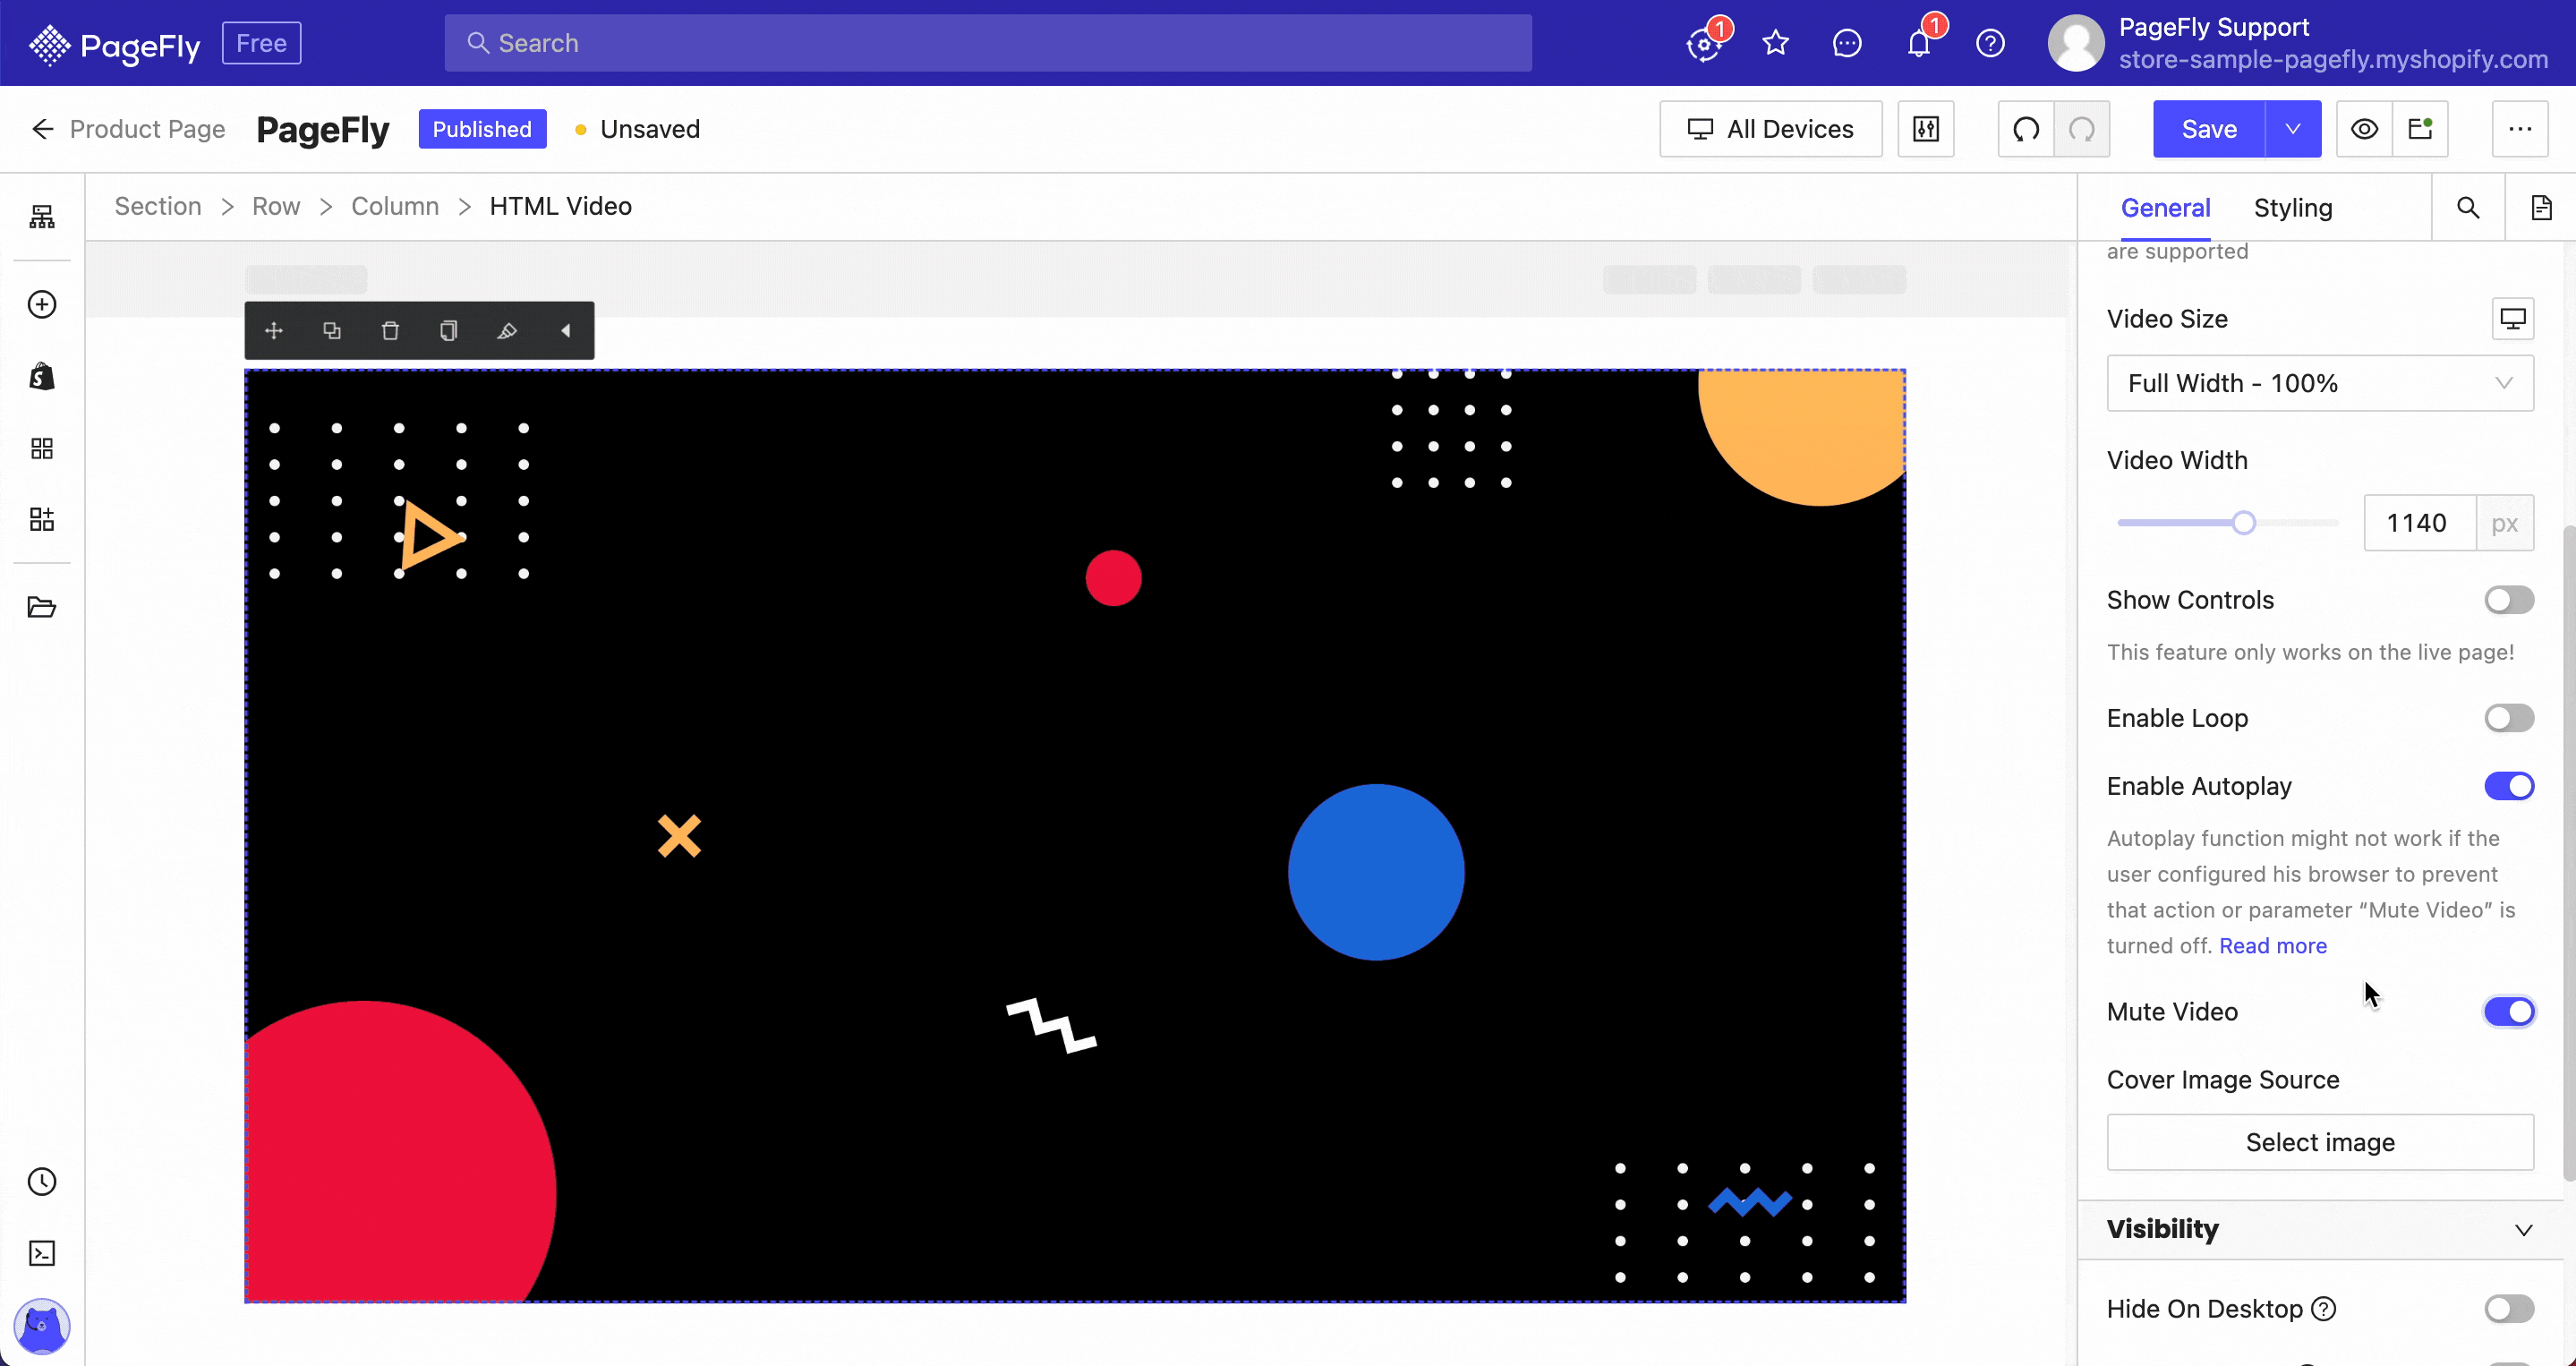This screenshot has width=2576, height=1366.
Task: Open the notifications bell
Action: pyautogui.click(x=1919, y=43)
